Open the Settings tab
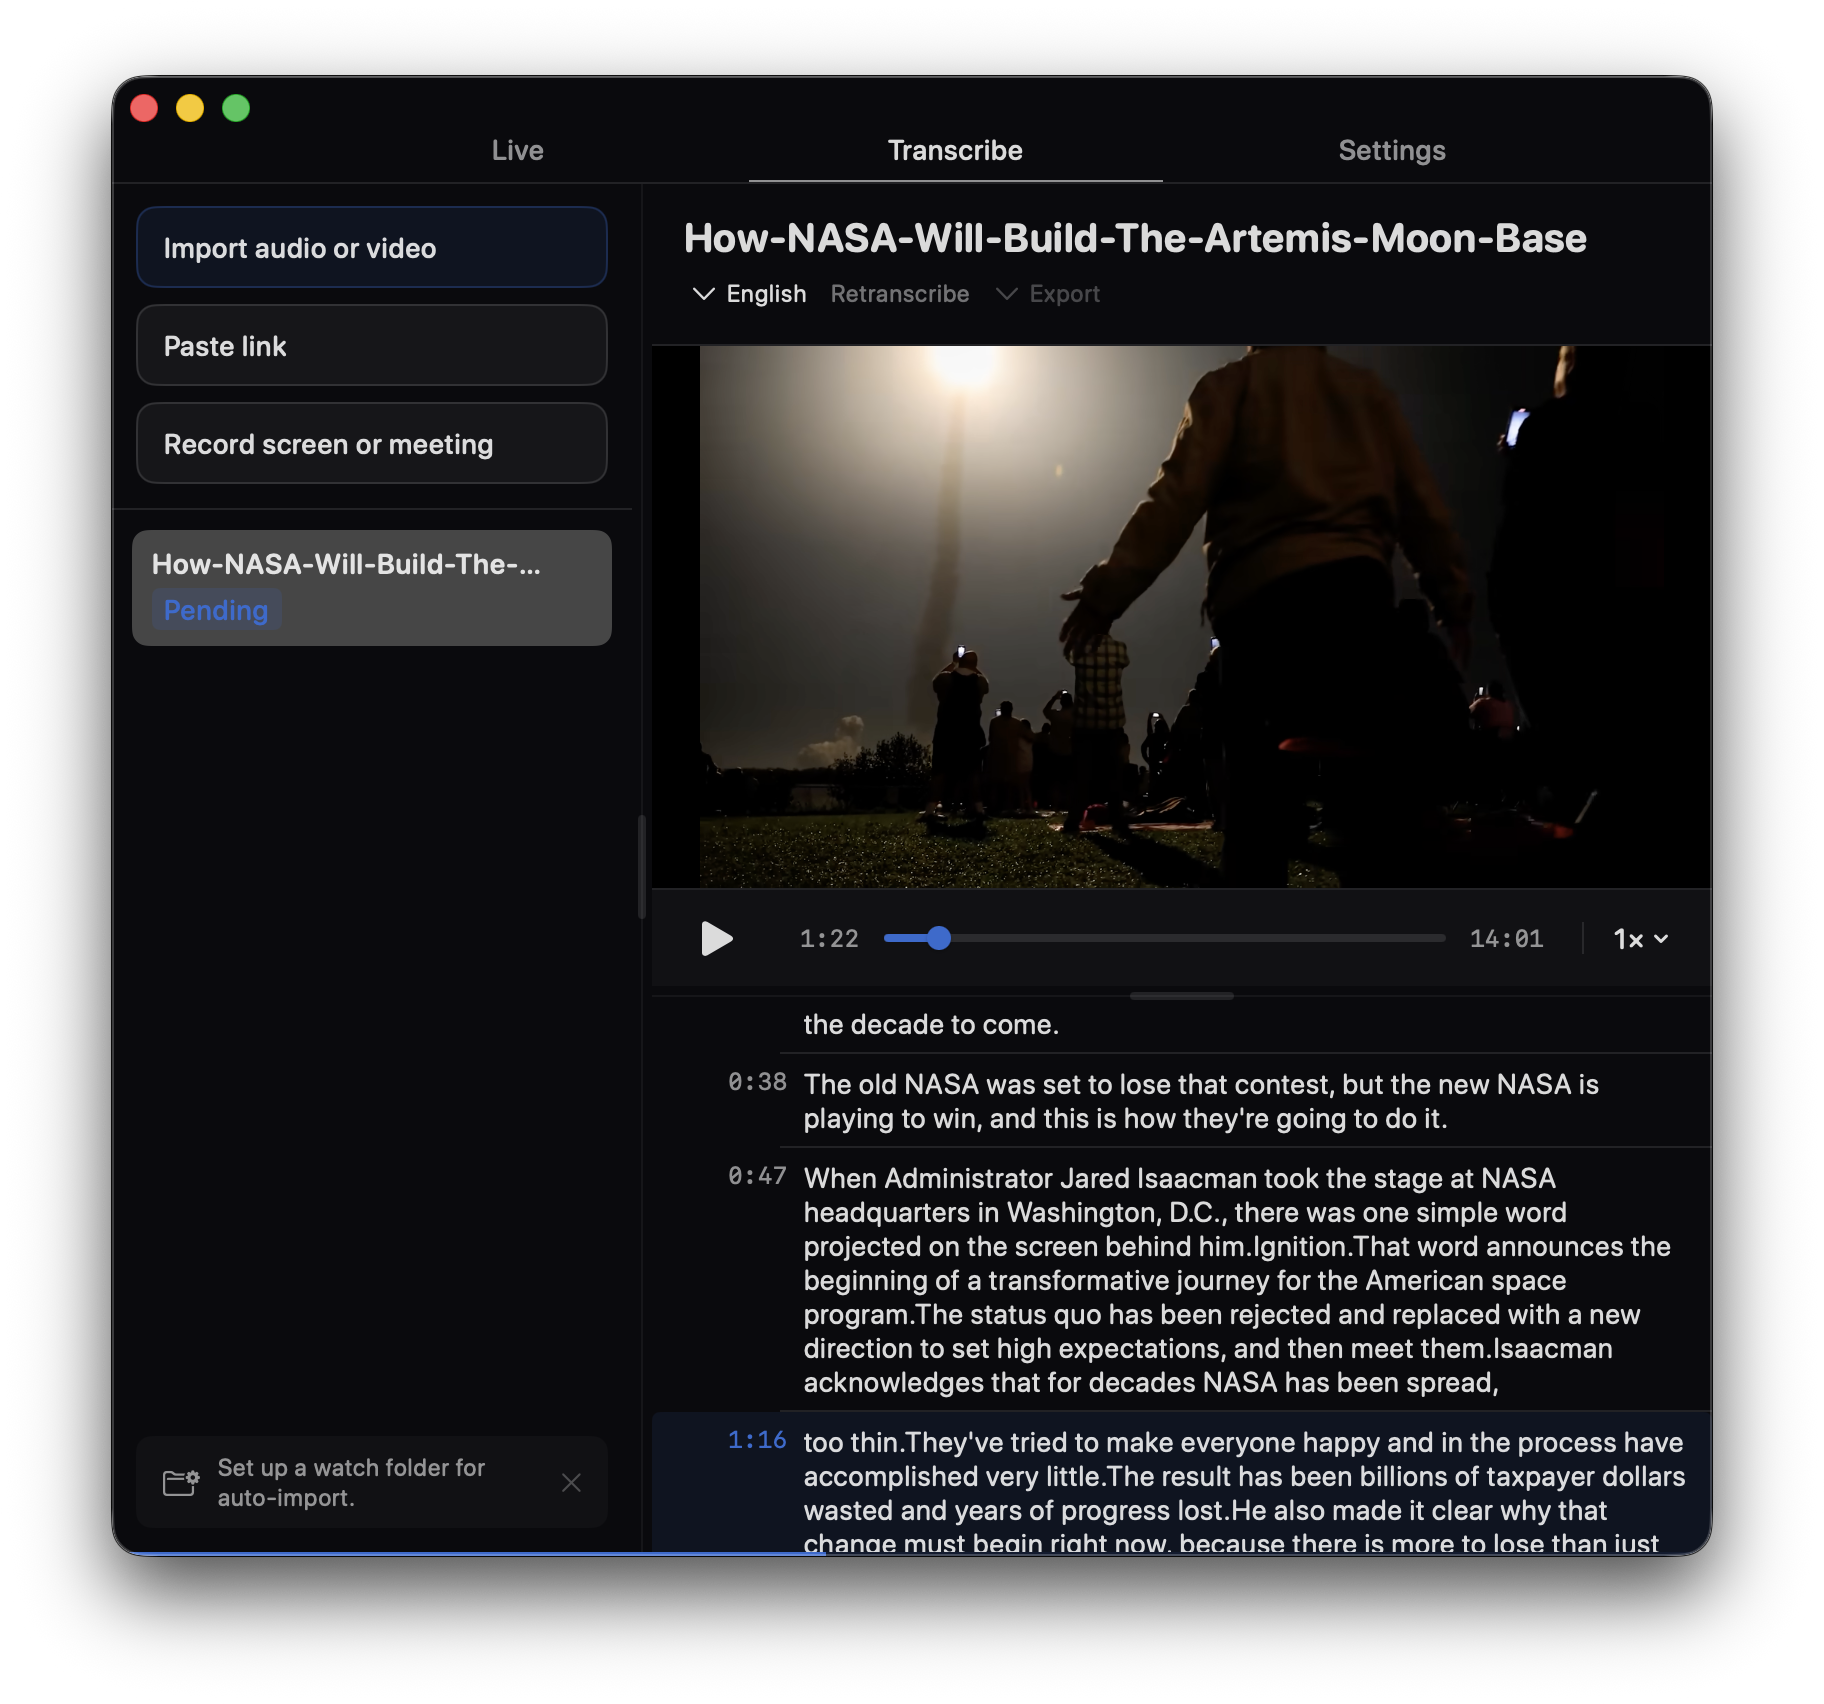 [1392, 150]
